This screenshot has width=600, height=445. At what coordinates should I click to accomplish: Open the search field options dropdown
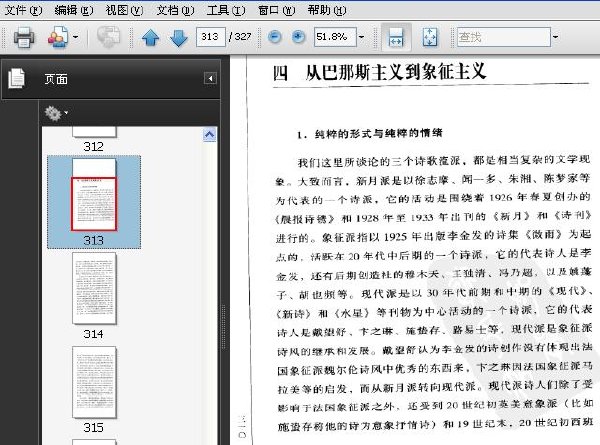555,37
